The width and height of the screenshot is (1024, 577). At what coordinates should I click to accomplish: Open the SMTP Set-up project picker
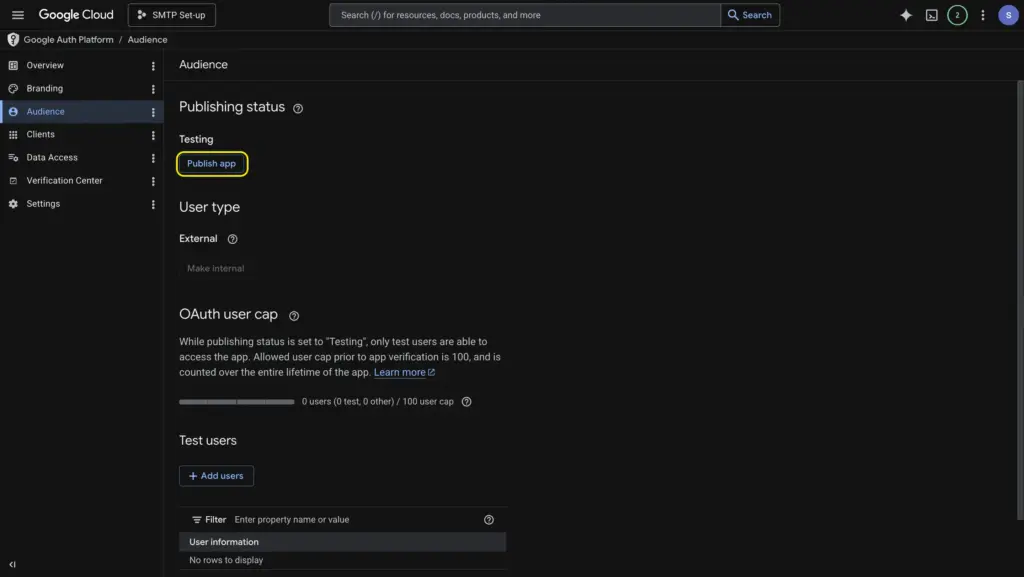(x=172, y=14)
